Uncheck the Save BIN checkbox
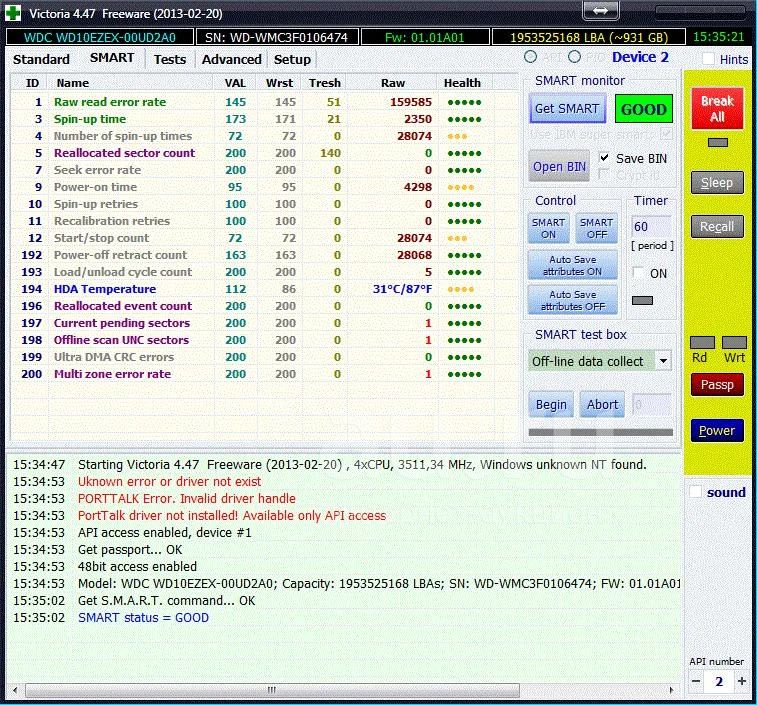Screen dimensions: 757x705 click(x=604, y=157)
